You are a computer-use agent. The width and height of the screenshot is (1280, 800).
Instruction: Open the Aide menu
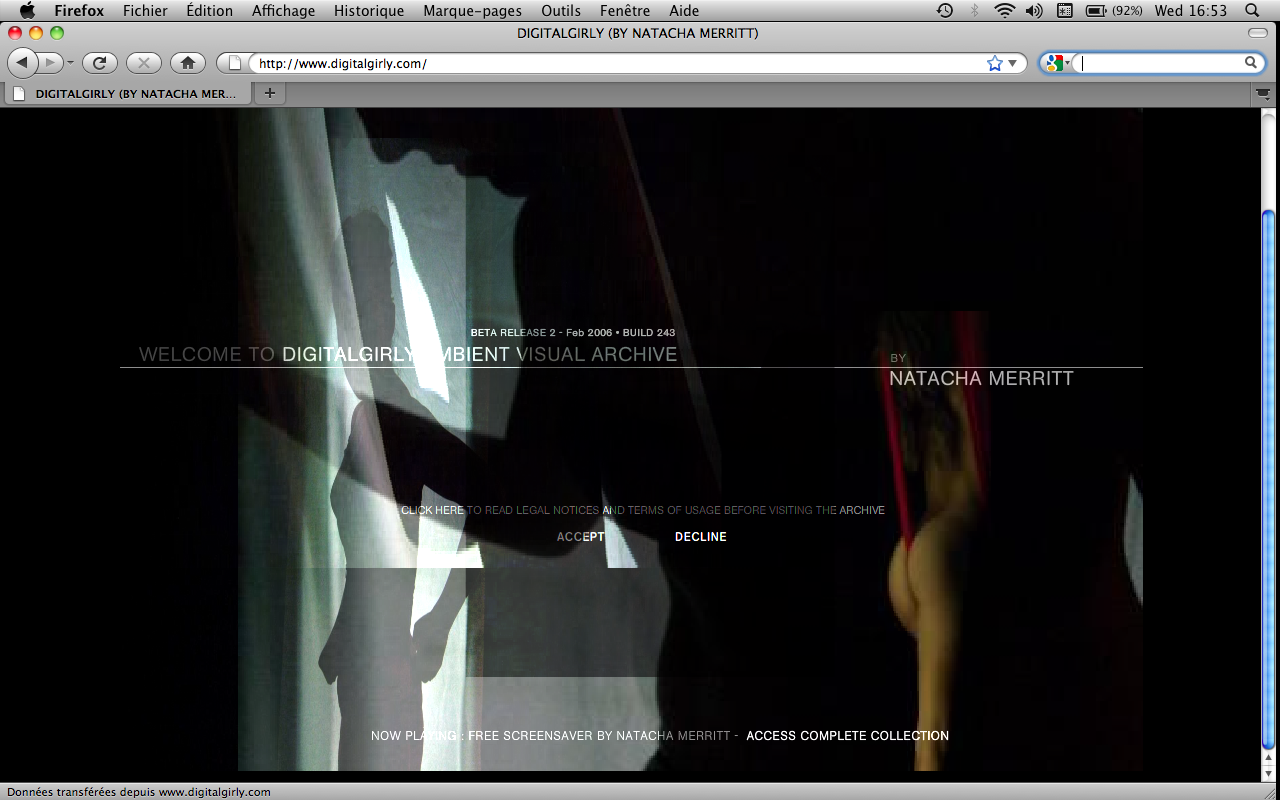[684, 11]
